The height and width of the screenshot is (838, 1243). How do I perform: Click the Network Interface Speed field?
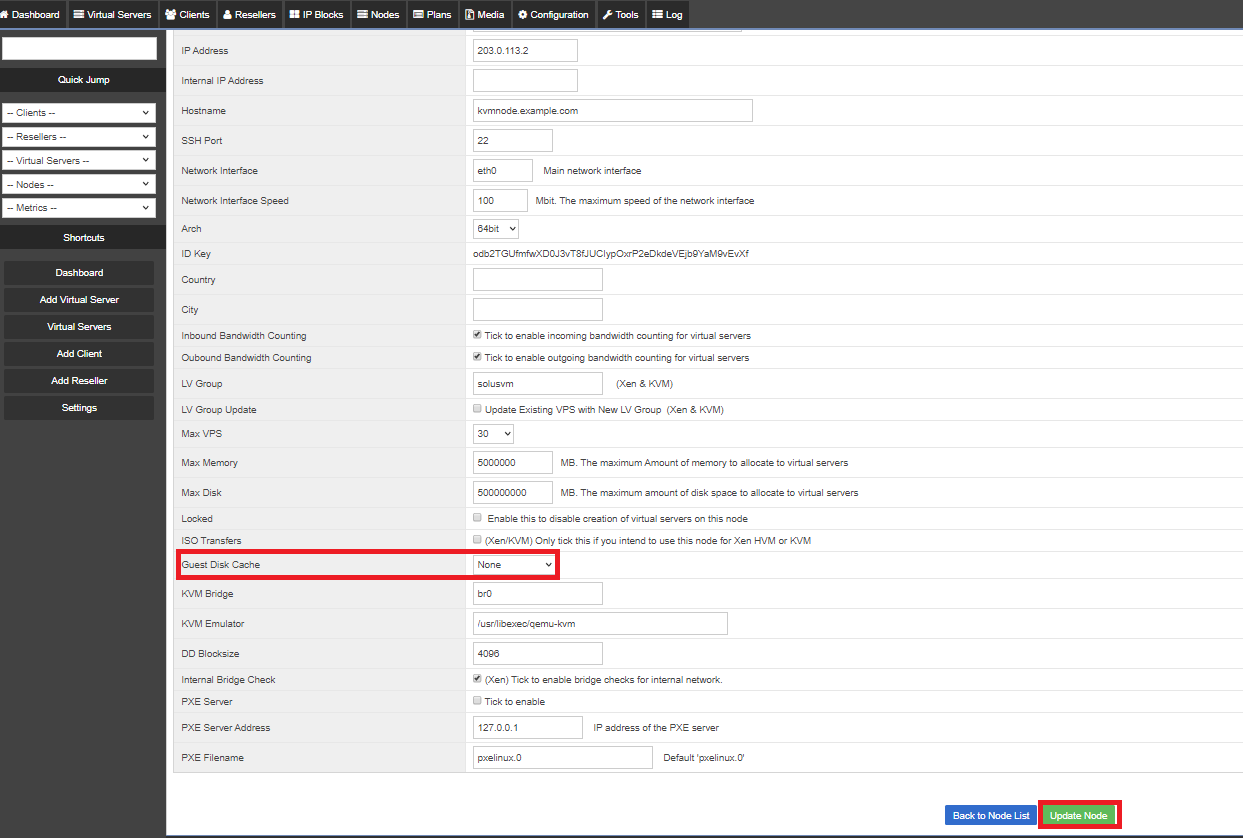500,201
